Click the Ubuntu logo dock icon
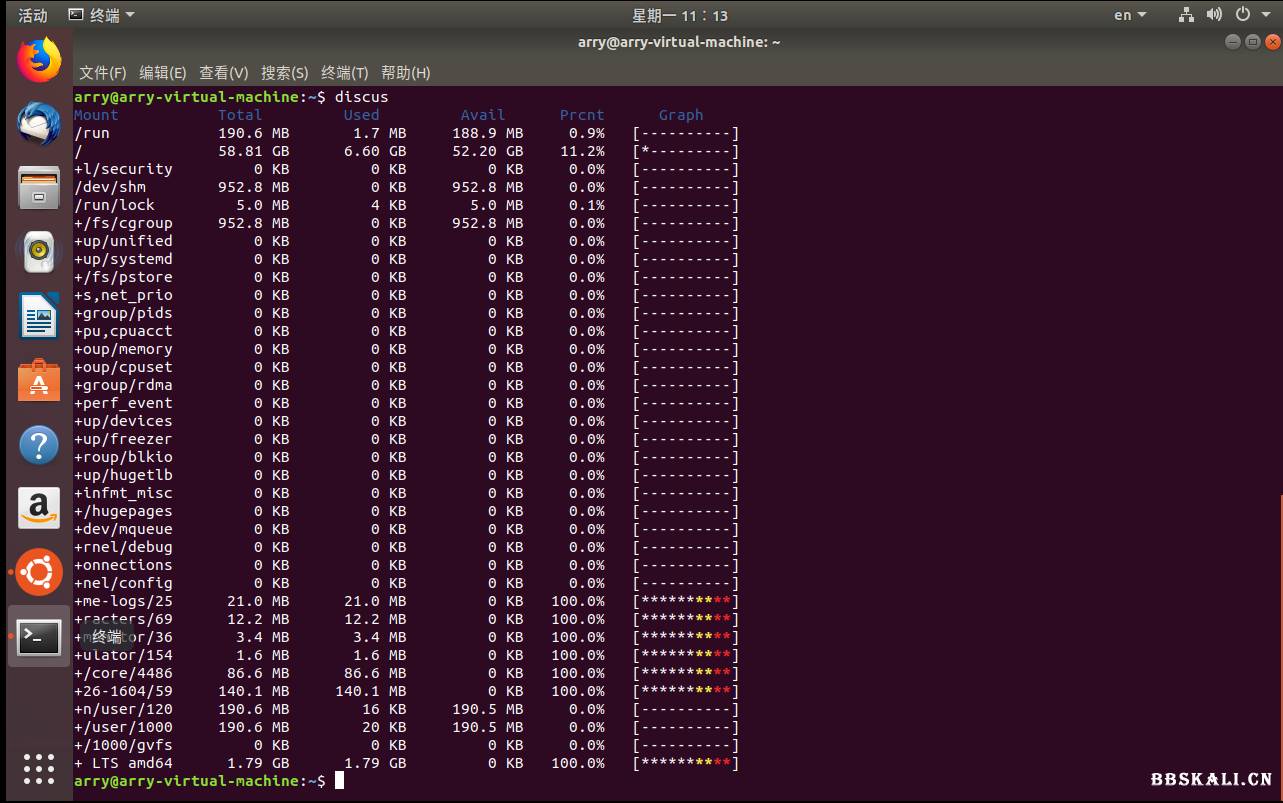Screen dimensions: 1283x803 pos(39,572)
